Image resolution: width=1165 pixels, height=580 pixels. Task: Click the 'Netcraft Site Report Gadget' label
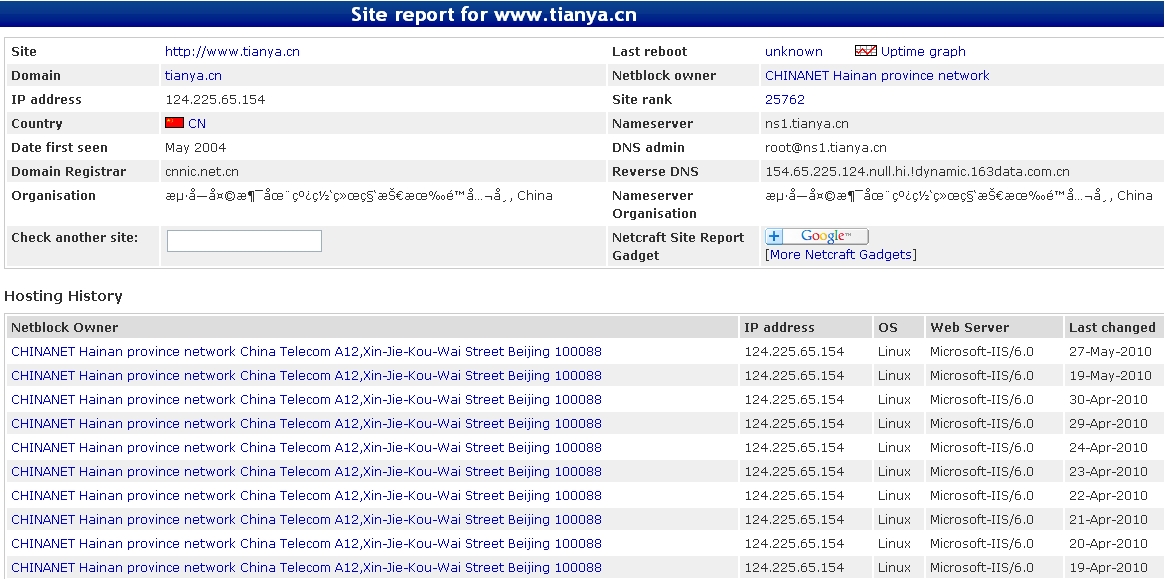[x=678, y=246]
